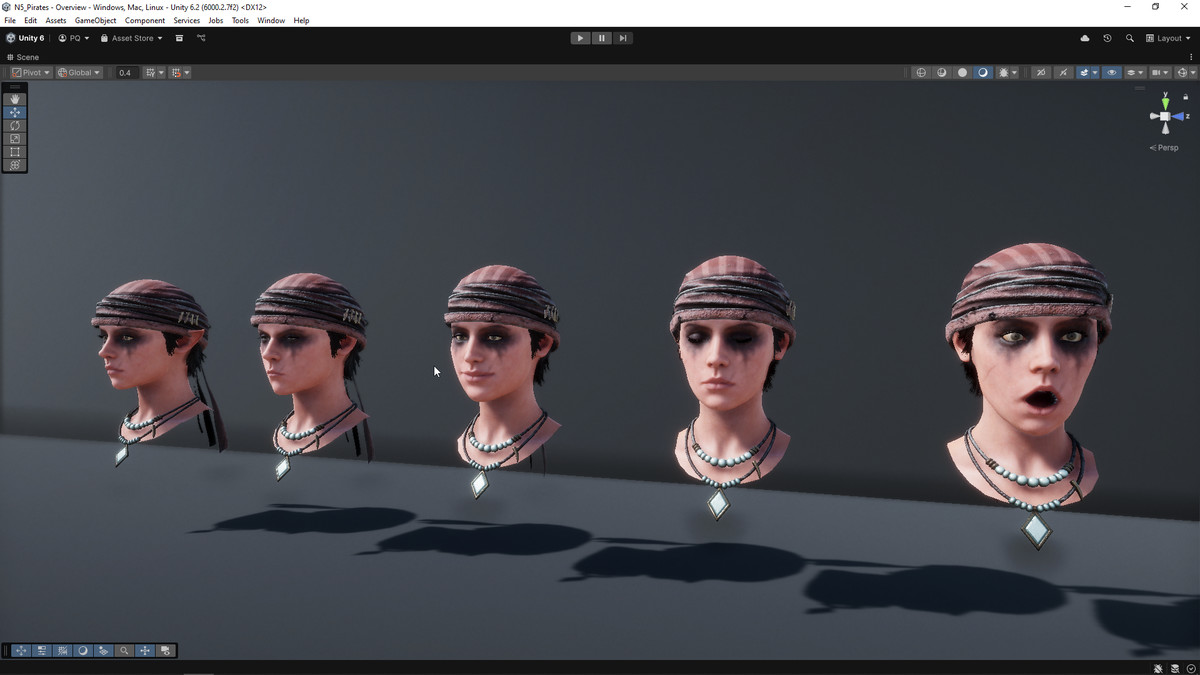This screenshot has height=675, width=1200.
Task: Toggle scene lighting crescent button
Action: coord(983,73)
